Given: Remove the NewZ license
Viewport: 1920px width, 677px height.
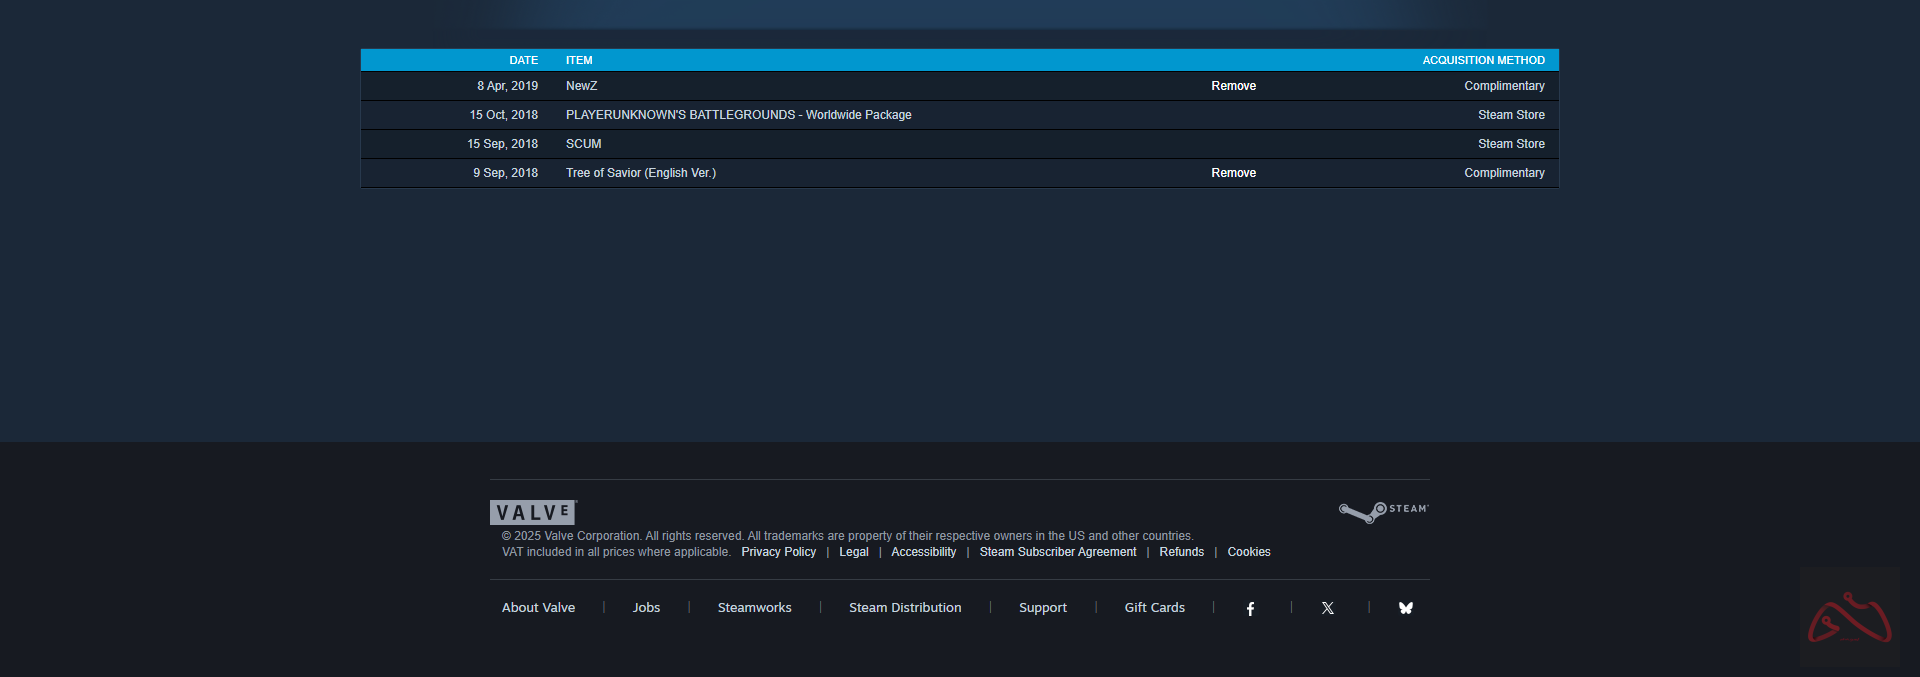Looking at the screenshot, I should [x=1233, y=86].
